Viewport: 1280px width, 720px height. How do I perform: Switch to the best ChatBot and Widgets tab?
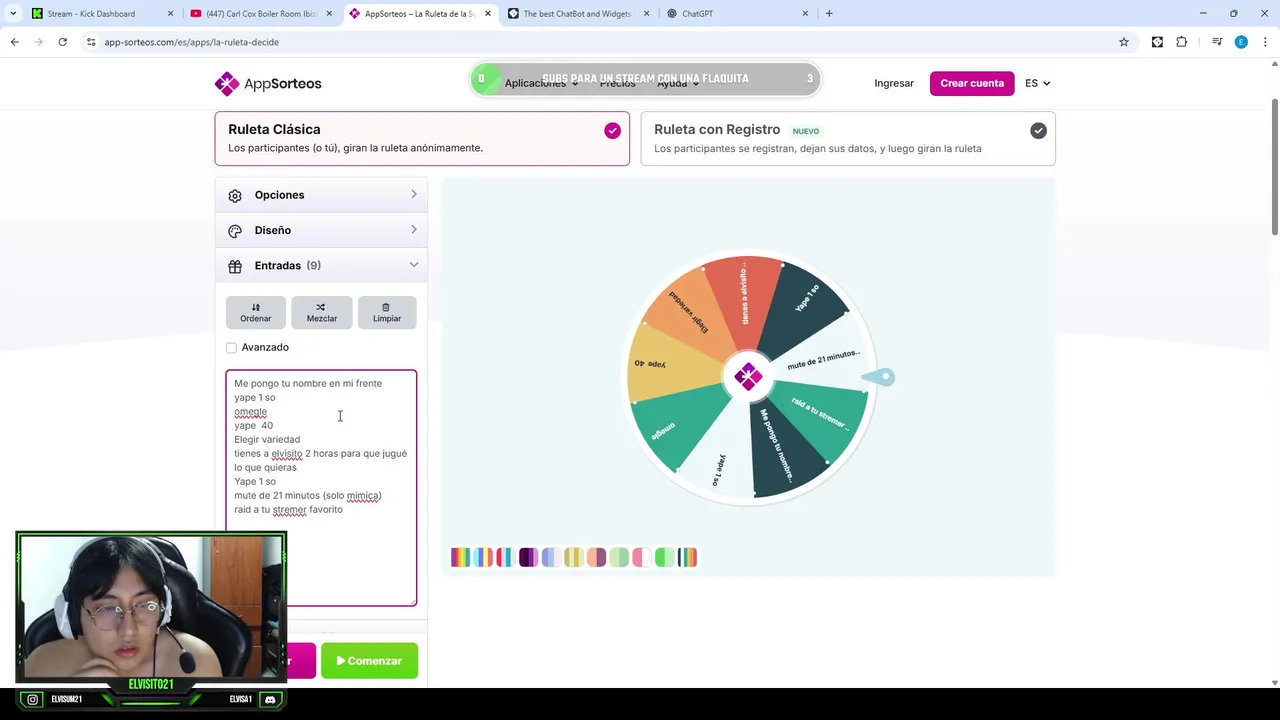click(578, 14)
